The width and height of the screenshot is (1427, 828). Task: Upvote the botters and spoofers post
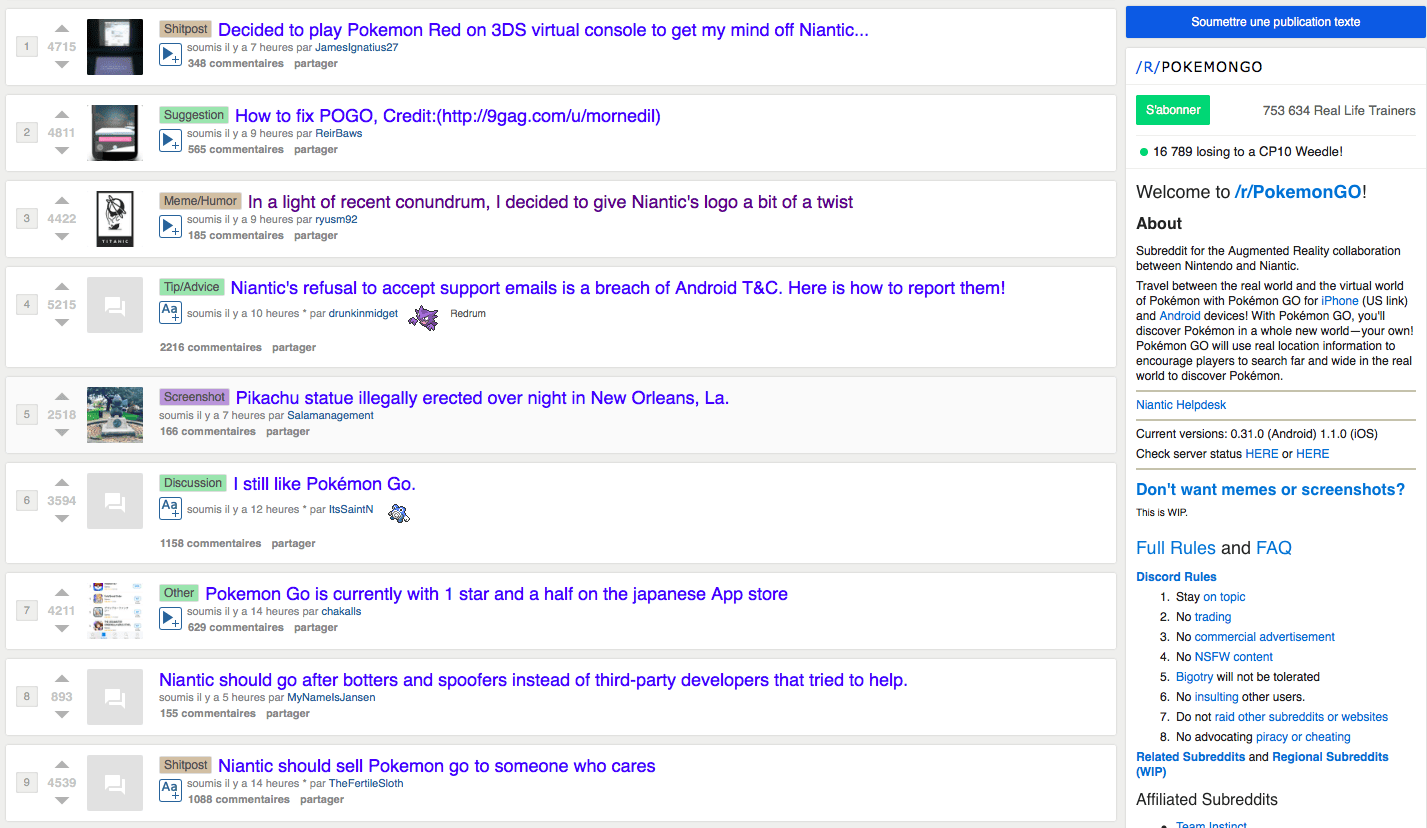pyautogui.click(x=62, y=680)
